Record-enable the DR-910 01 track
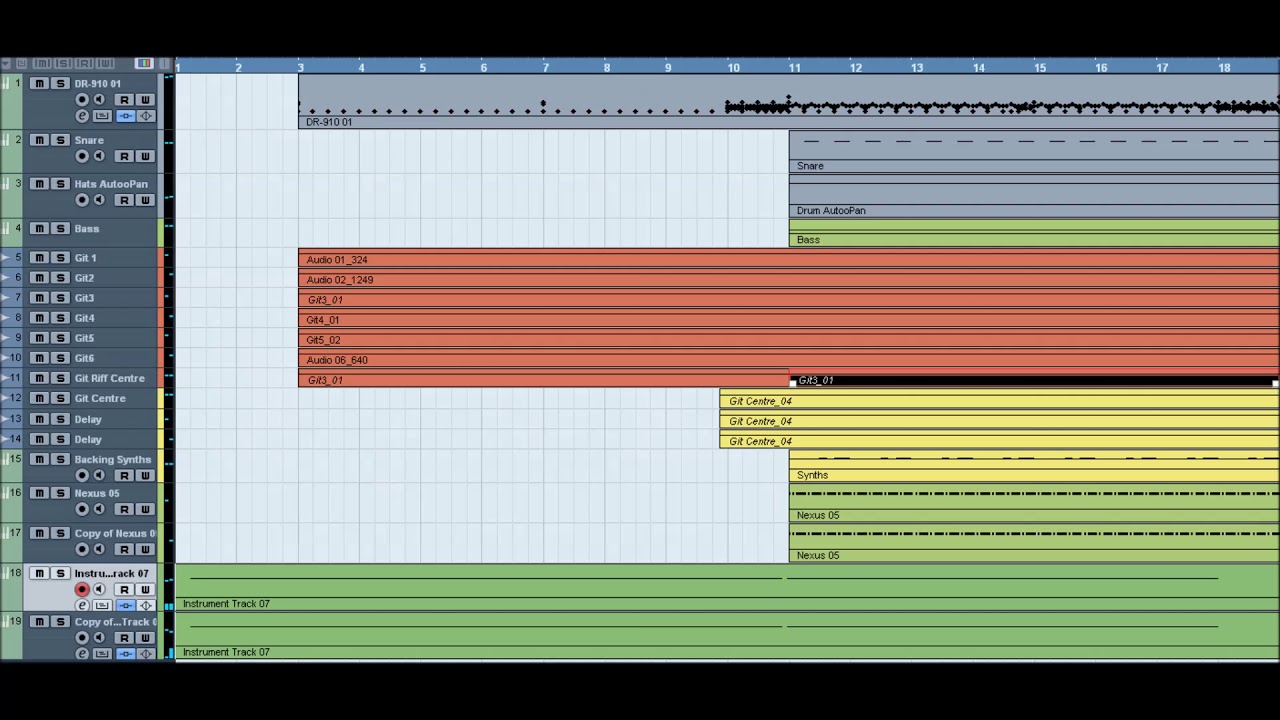 pyautogui.click(x=82, y=100)
